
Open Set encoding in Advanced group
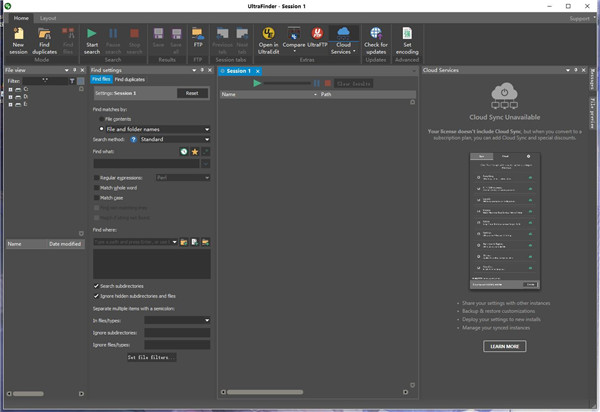(x=407, y=41)
